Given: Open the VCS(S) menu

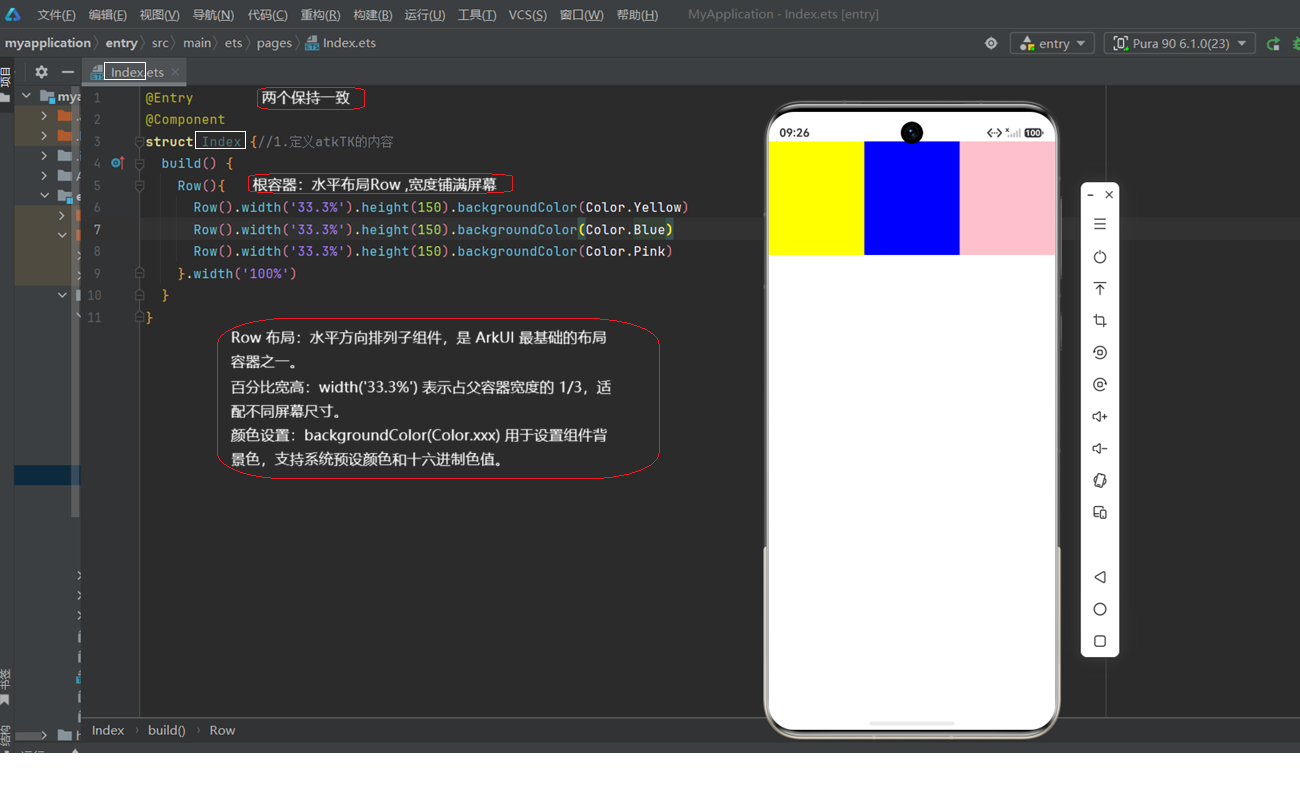Looking at the screenshot, I should point(528,15).
